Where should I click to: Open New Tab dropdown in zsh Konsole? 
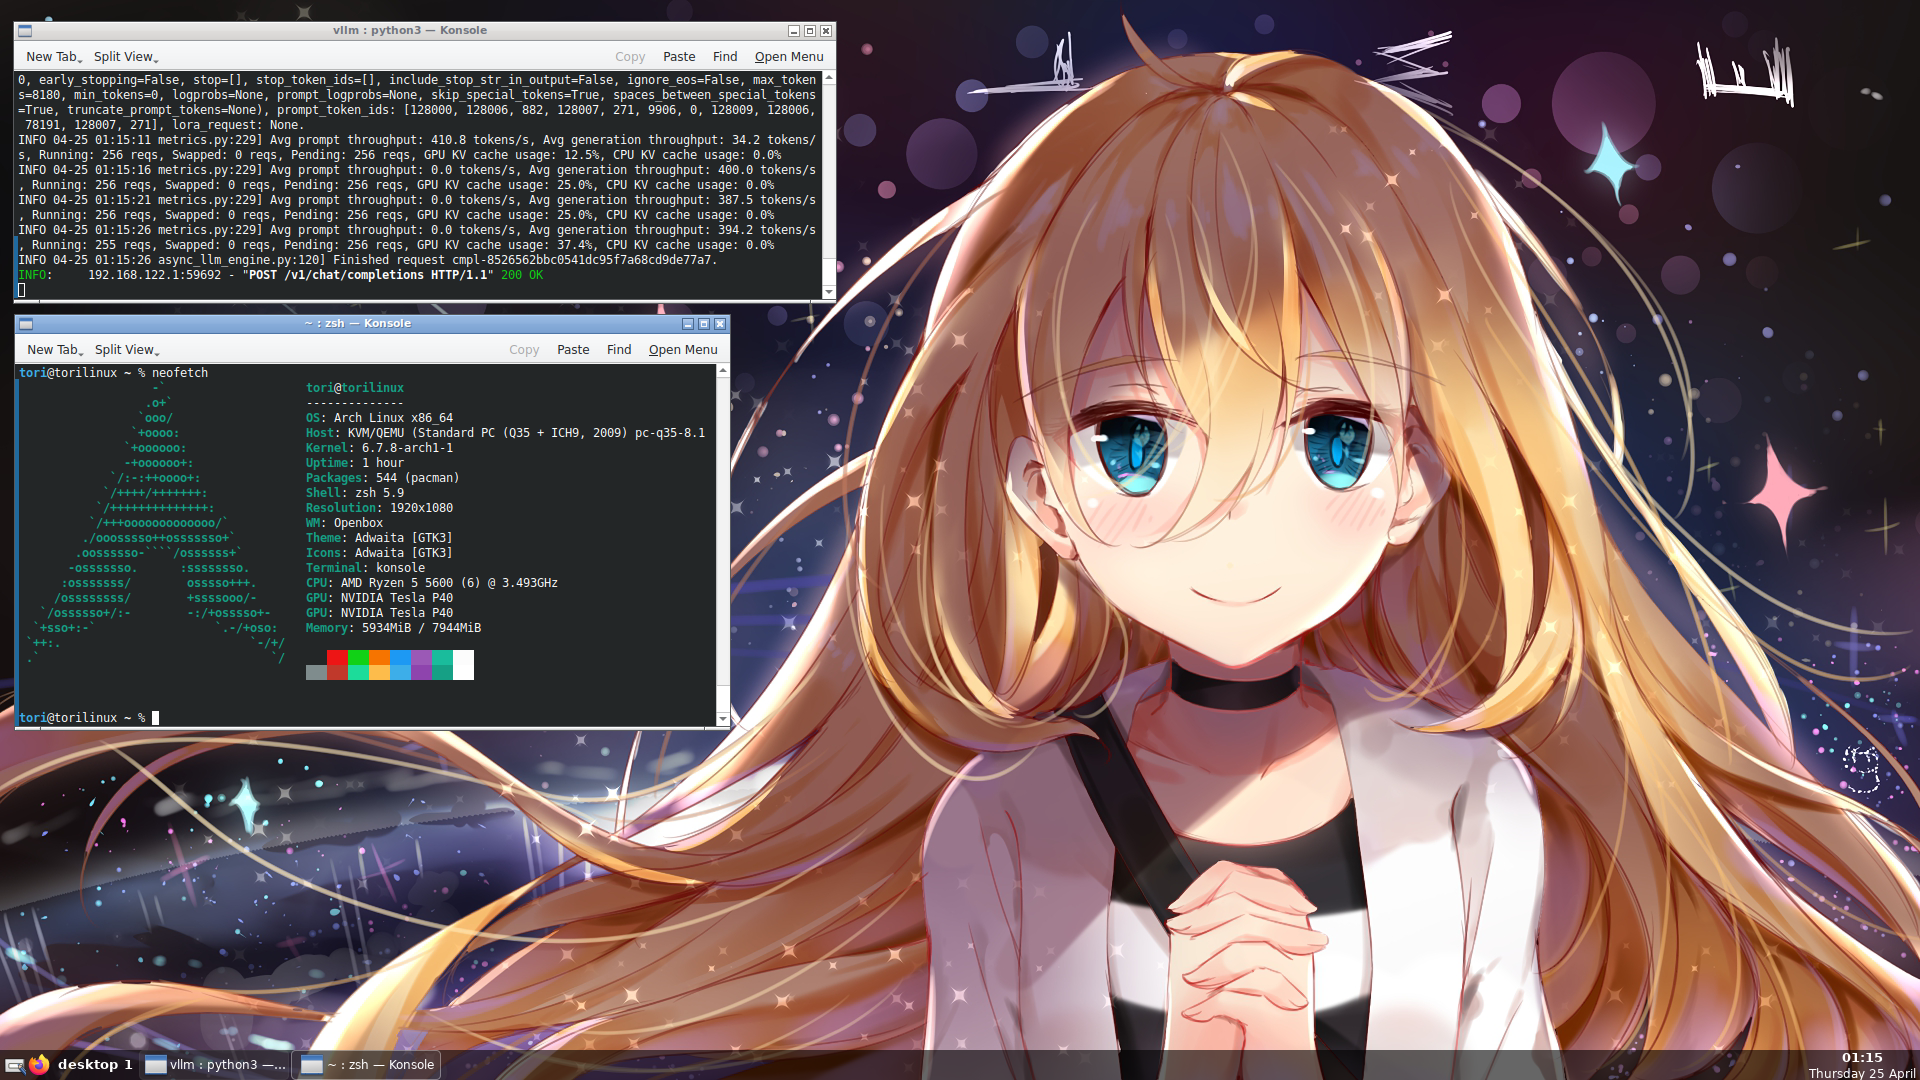55,350
